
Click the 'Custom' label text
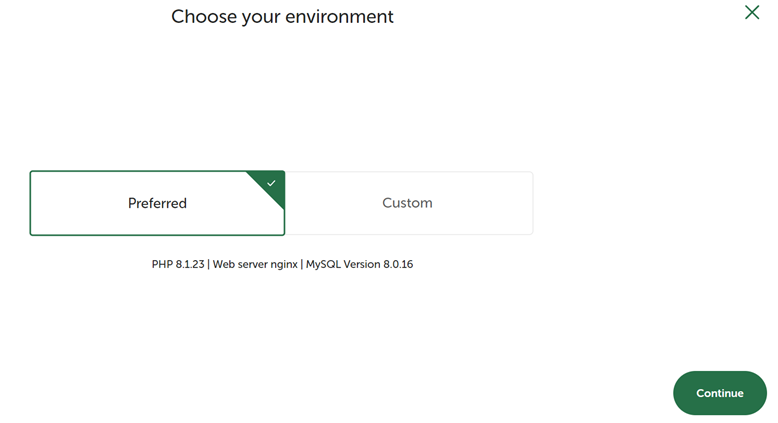(407, 203)
